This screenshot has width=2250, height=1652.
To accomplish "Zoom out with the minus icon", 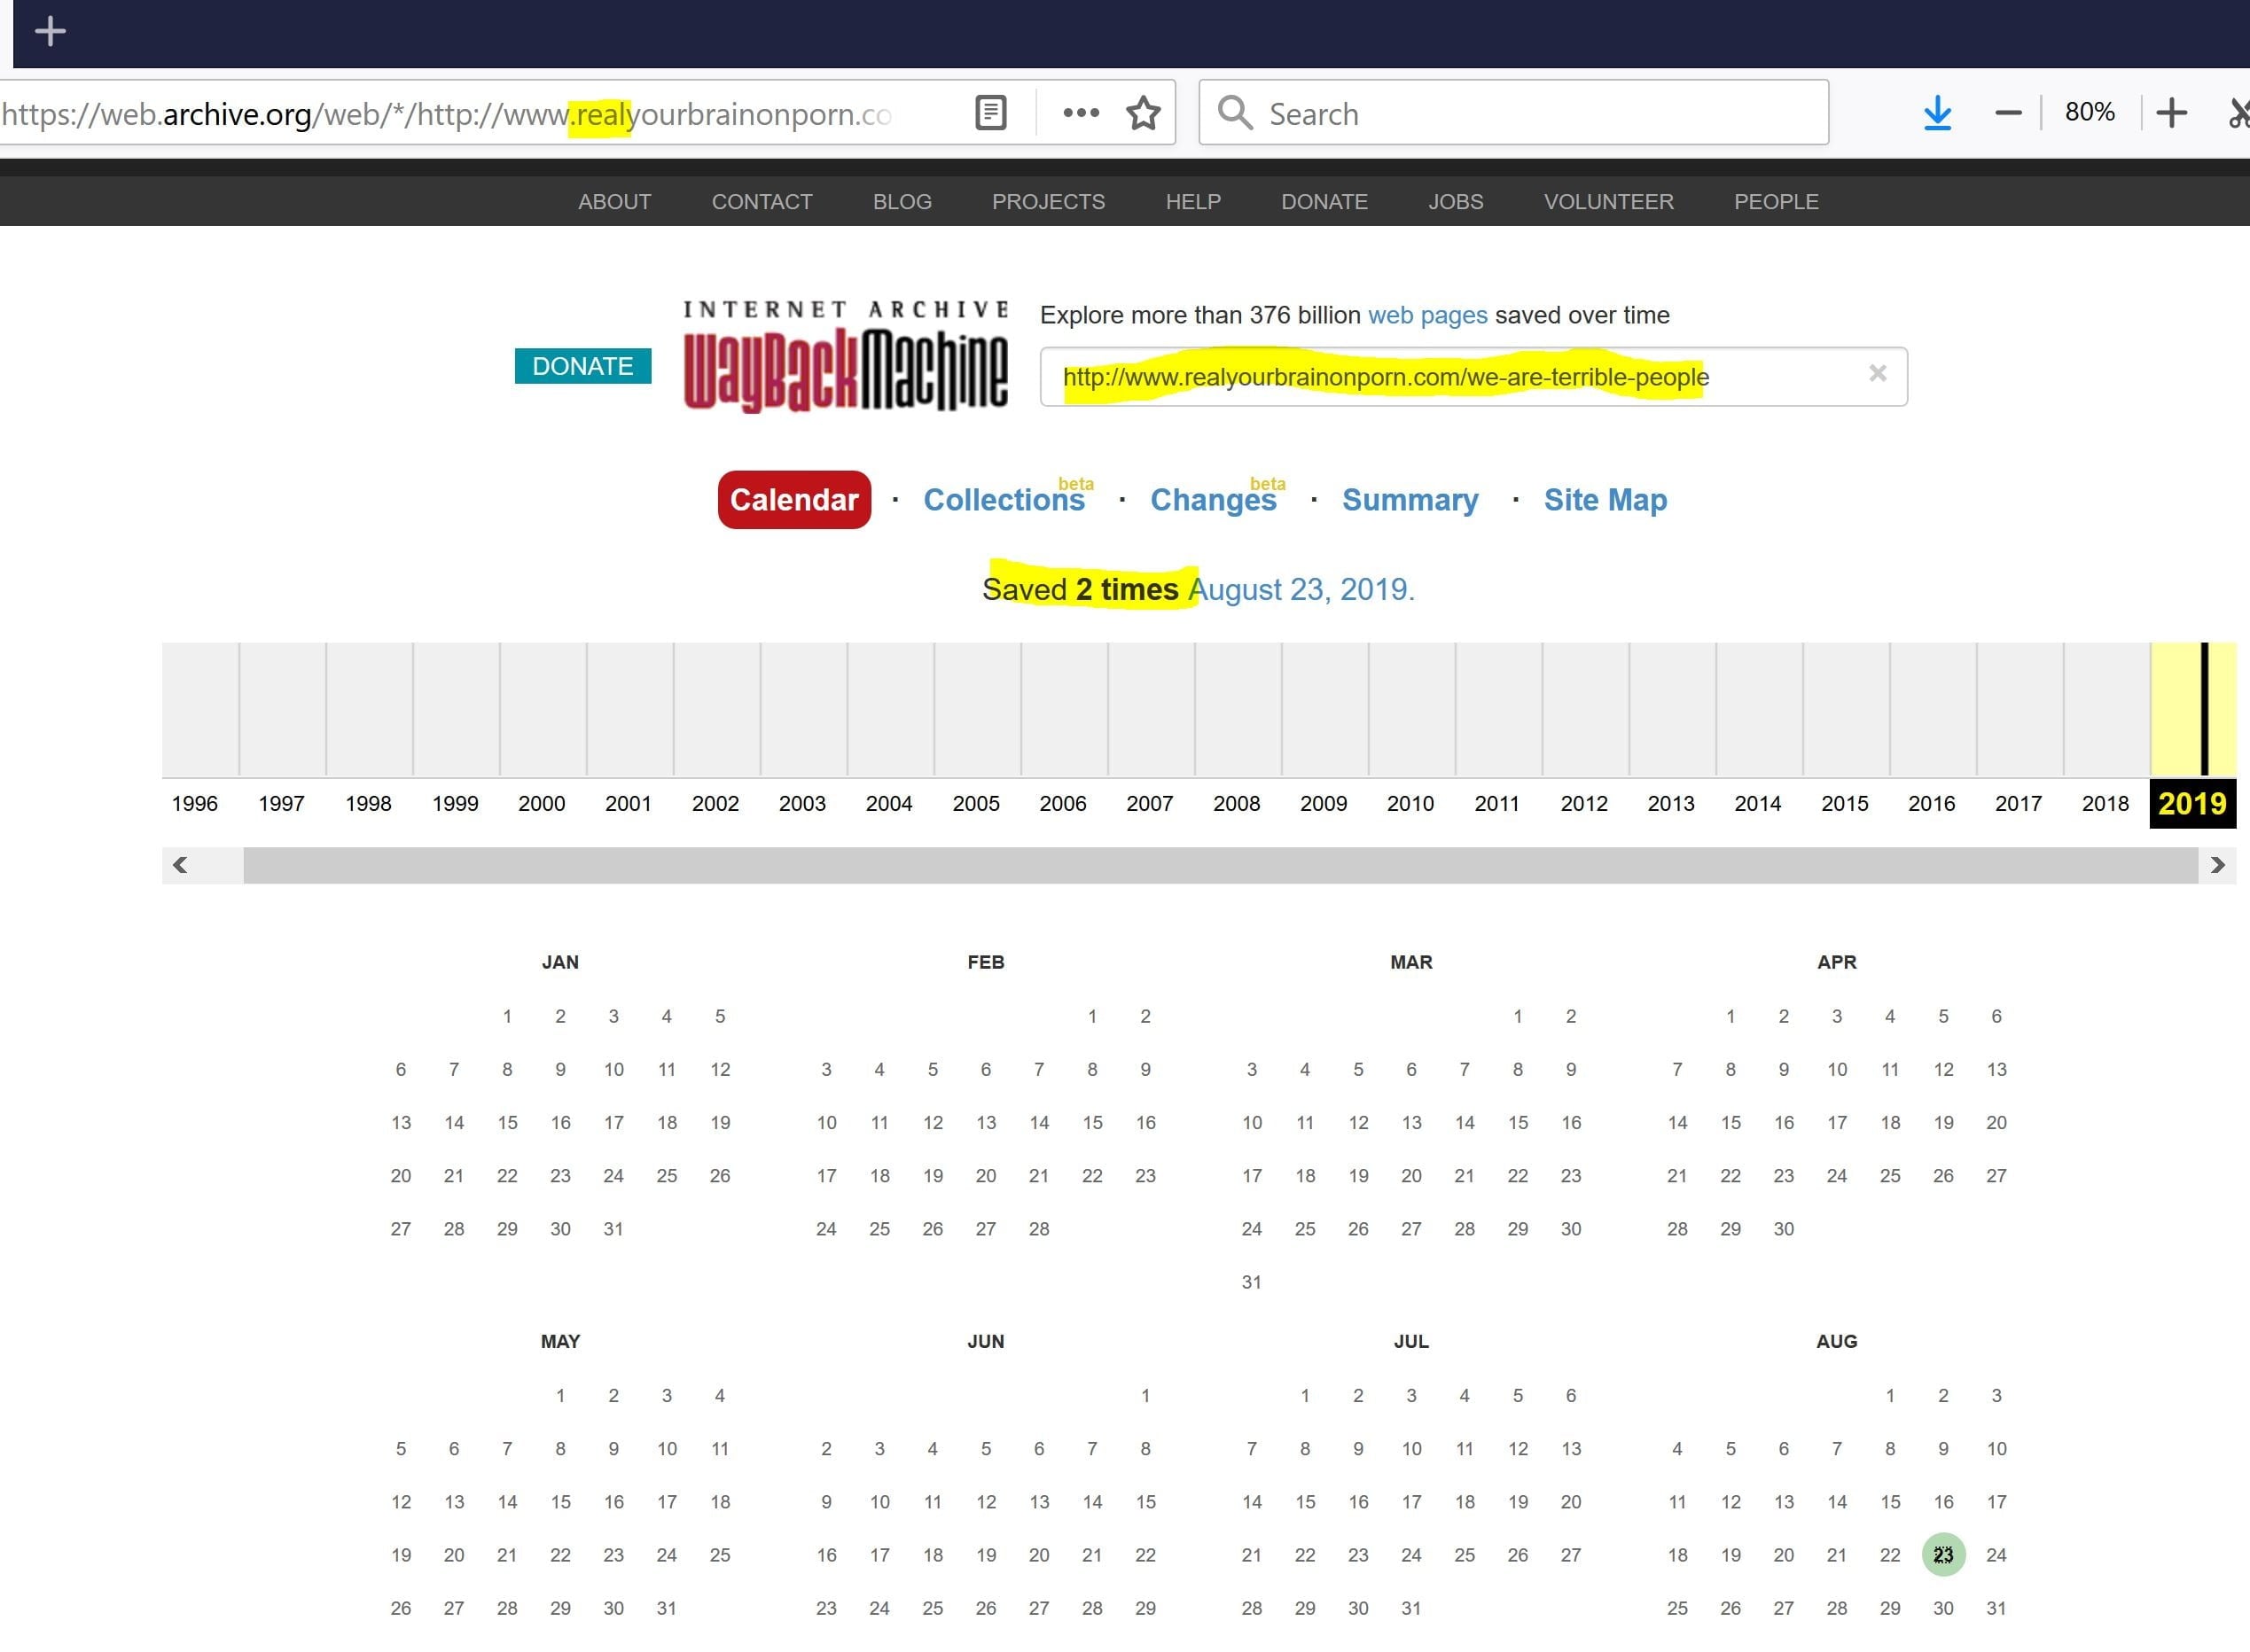I will (x=2008, y=113).
